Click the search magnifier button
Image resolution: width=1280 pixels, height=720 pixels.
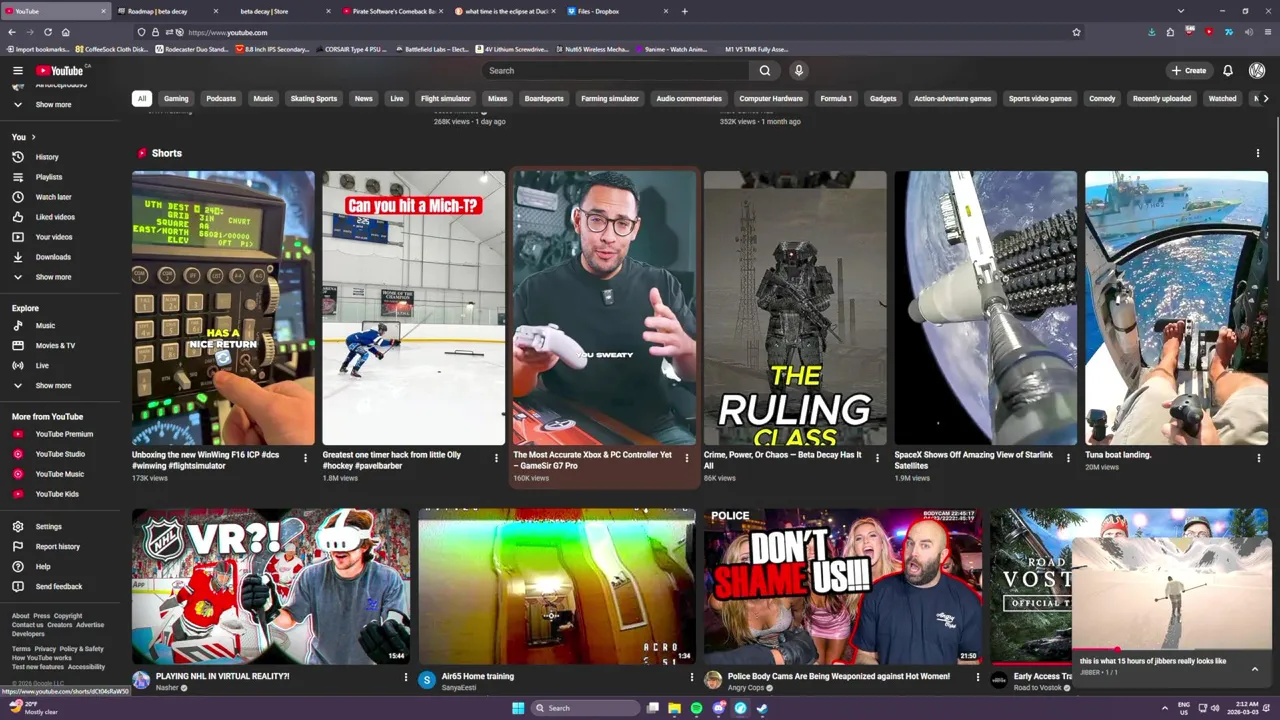point(765,70)
